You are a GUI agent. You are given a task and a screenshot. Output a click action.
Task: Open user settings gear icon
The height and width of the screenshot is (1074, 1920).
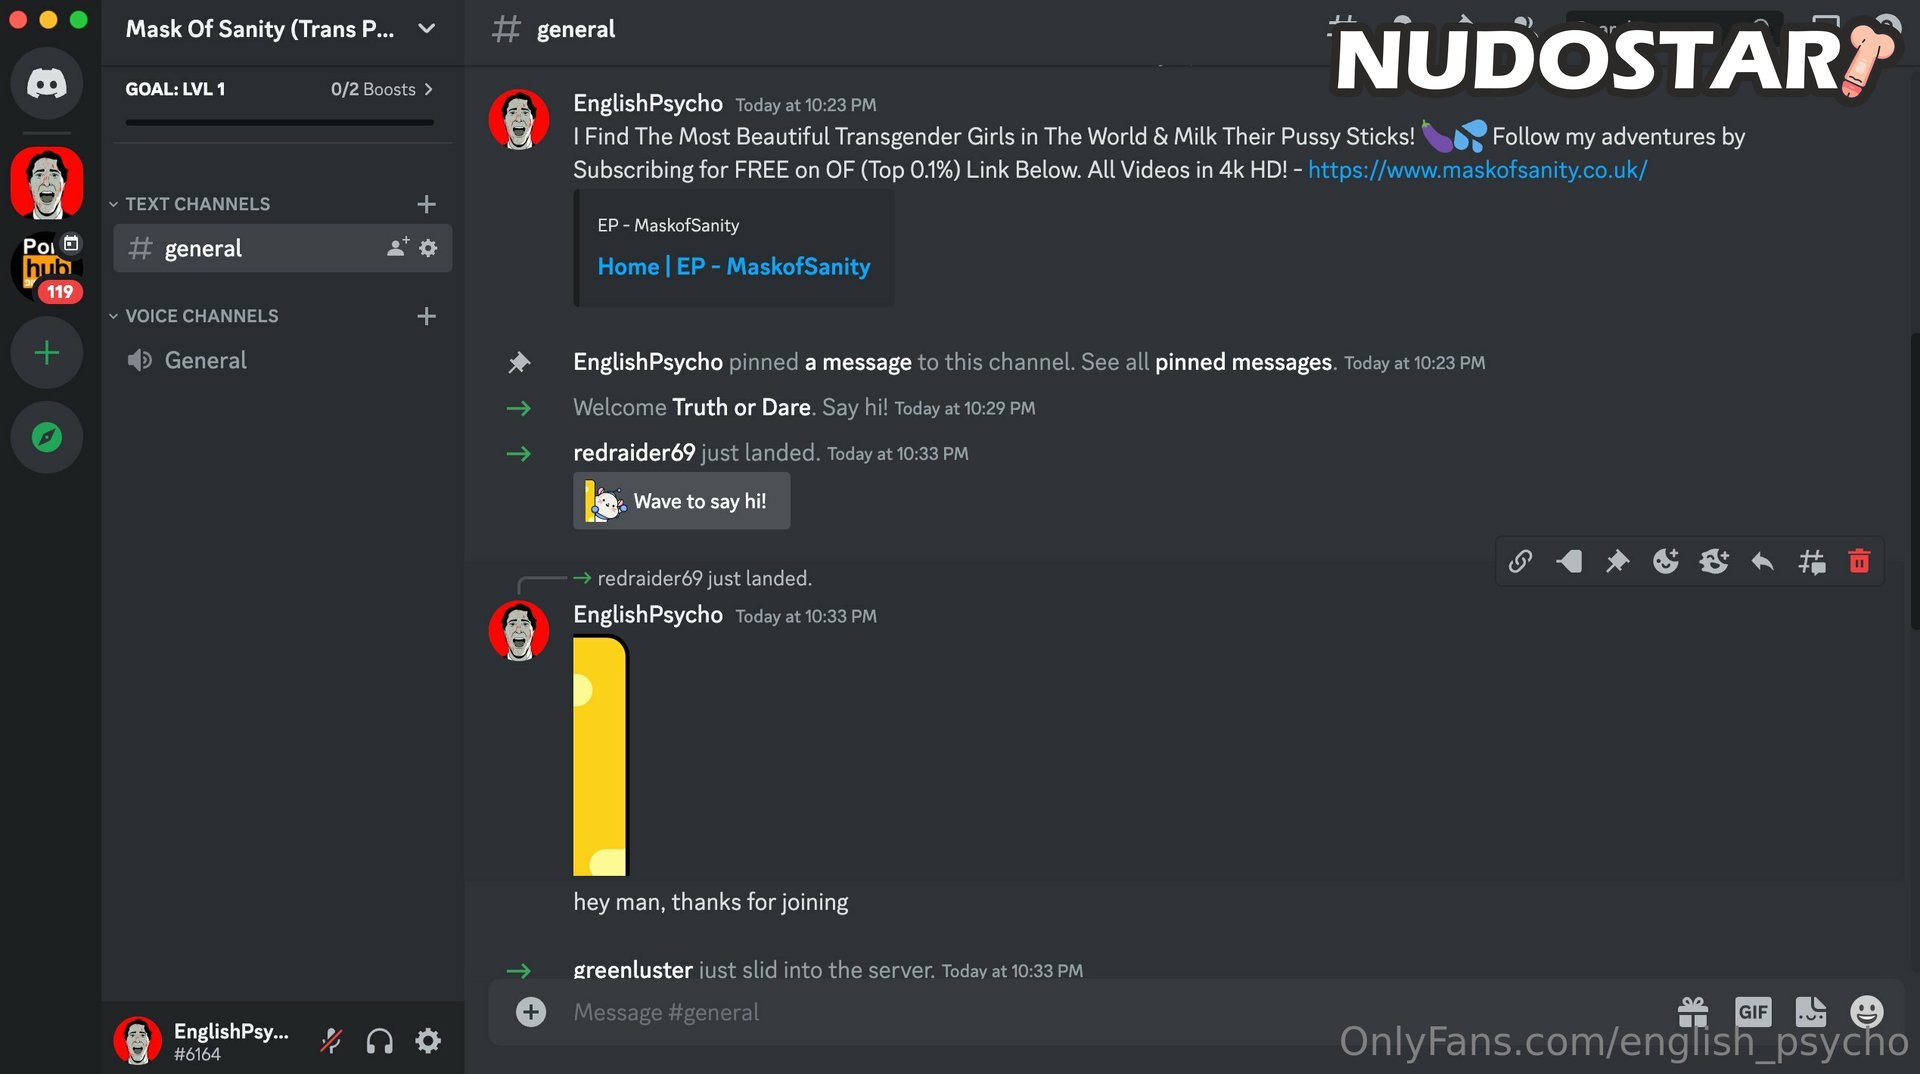[x=428, y=1041]
